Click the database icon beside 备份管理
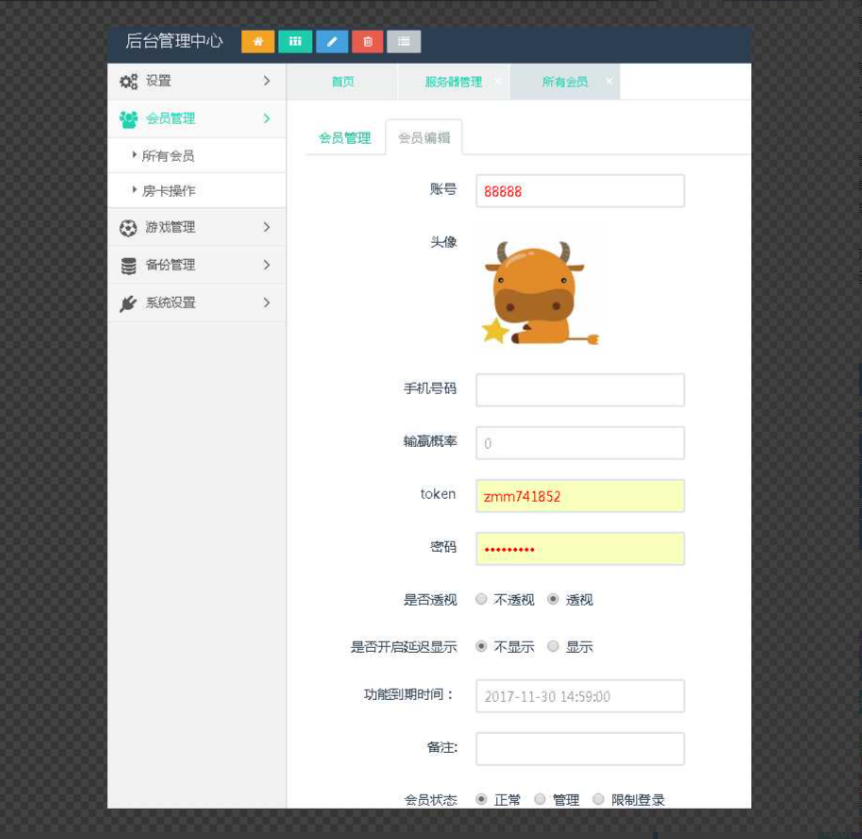Viewport: 862px width, 839px height. [x=127, y=265]
